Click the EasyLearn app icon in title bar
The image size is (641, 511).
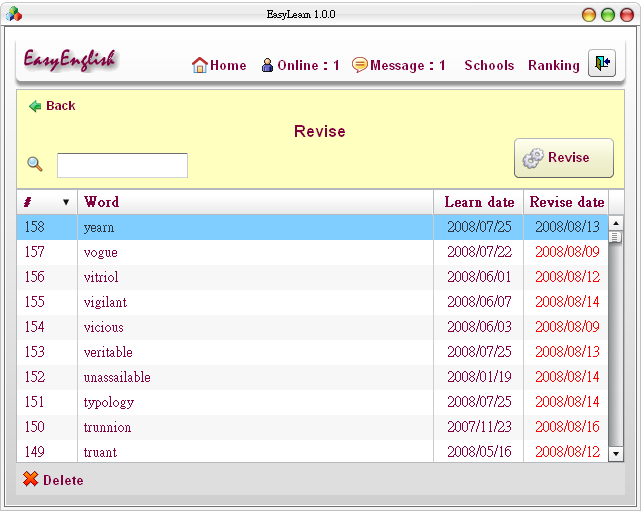pos(14,14)
